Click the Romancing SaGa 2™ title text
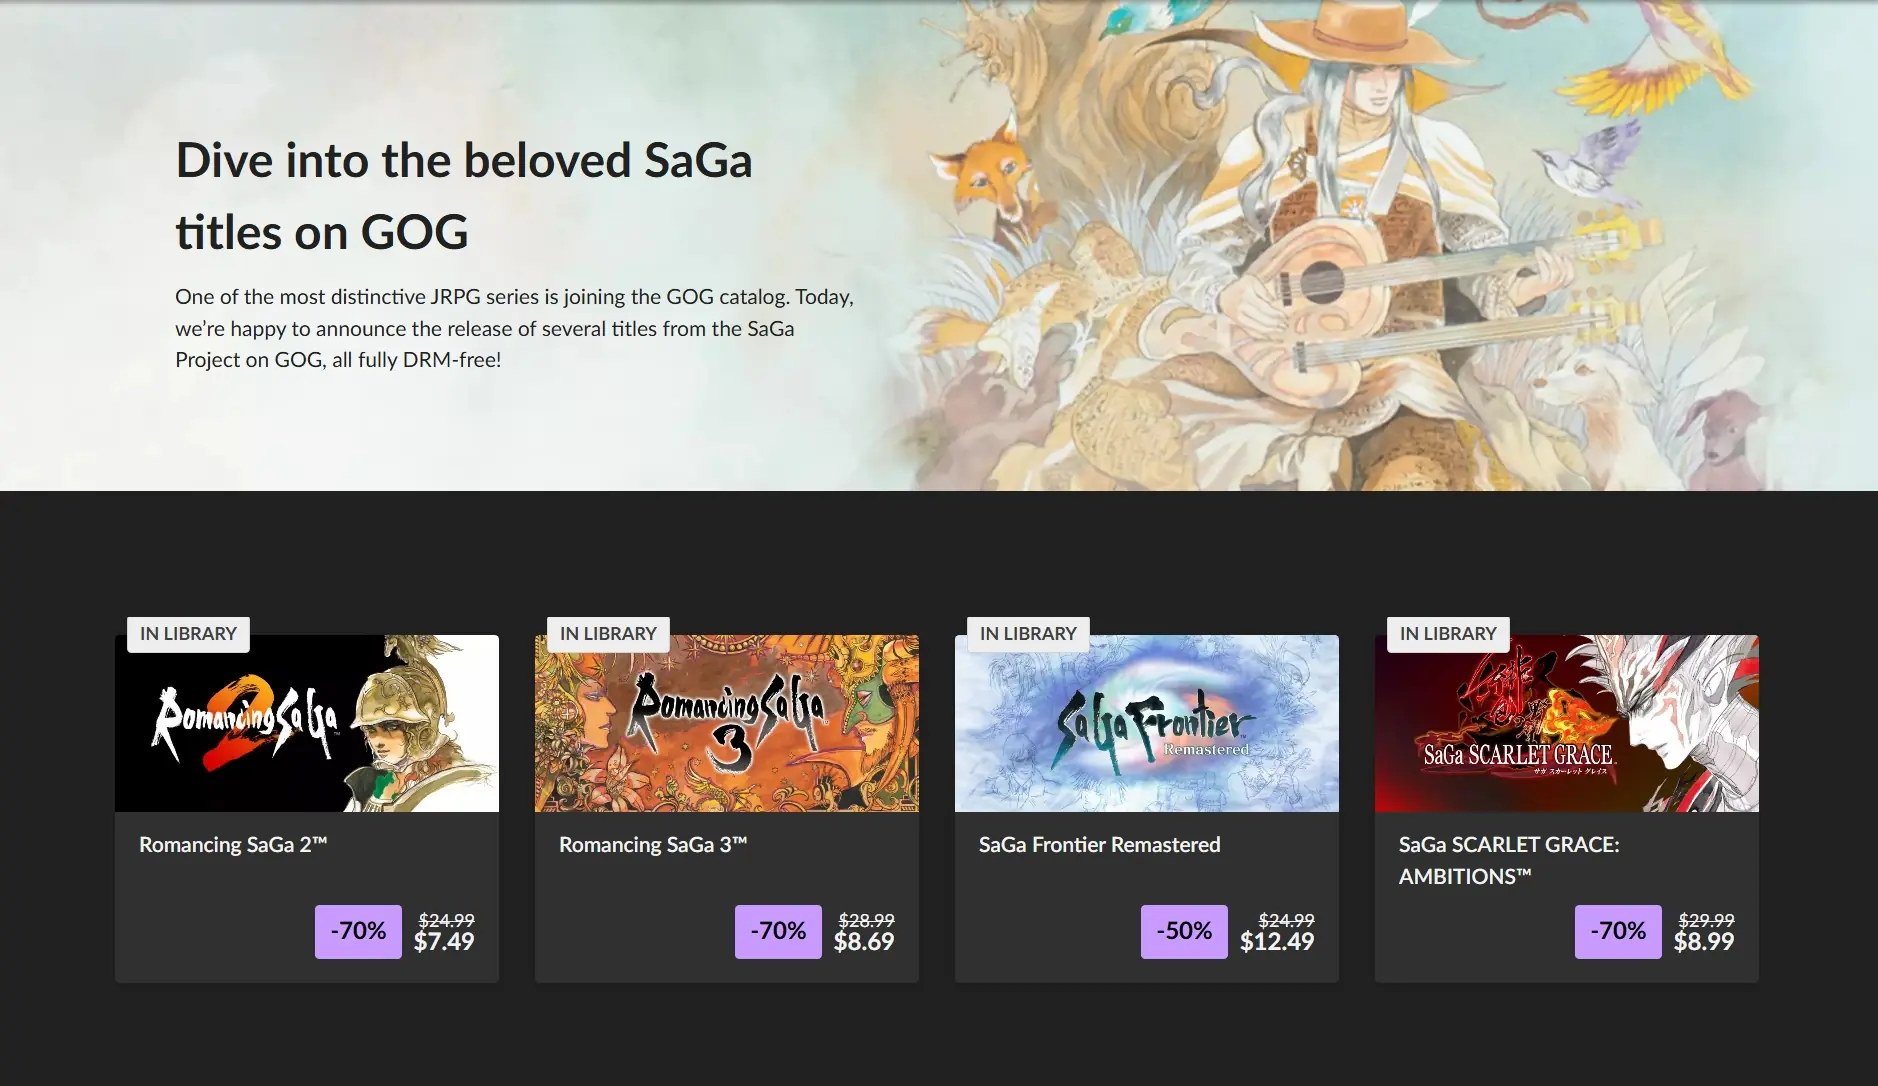Screen dimensions: 1878x1086 tap(233, 845)
